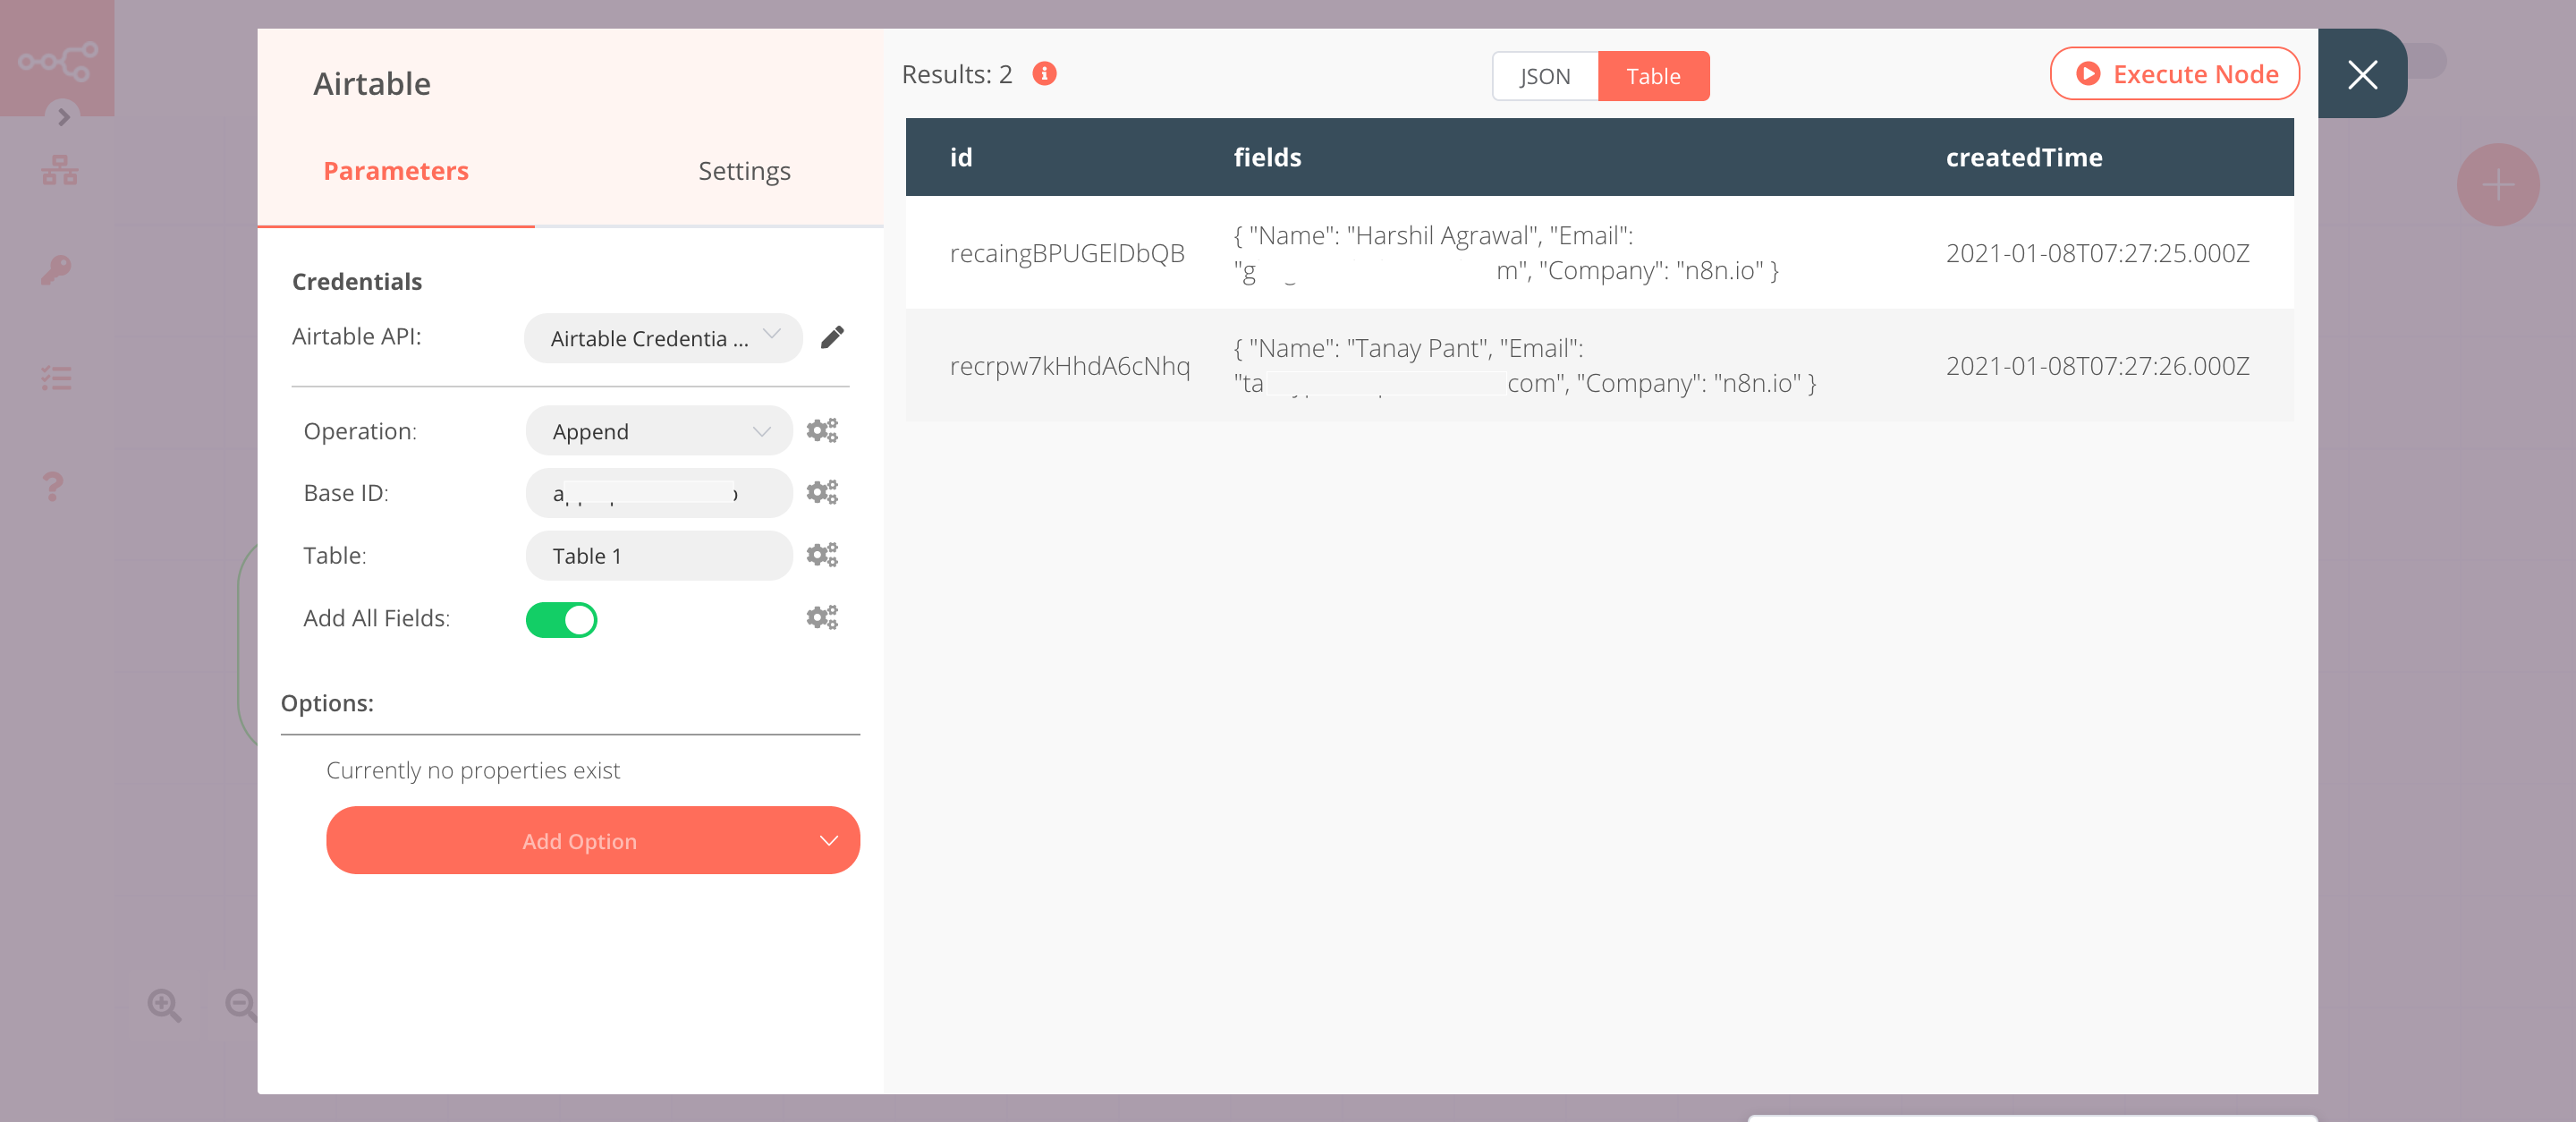This screenshot has height=1122, width=2576.
Task: Click the results info warning icon
Action: pos(1045,72)
